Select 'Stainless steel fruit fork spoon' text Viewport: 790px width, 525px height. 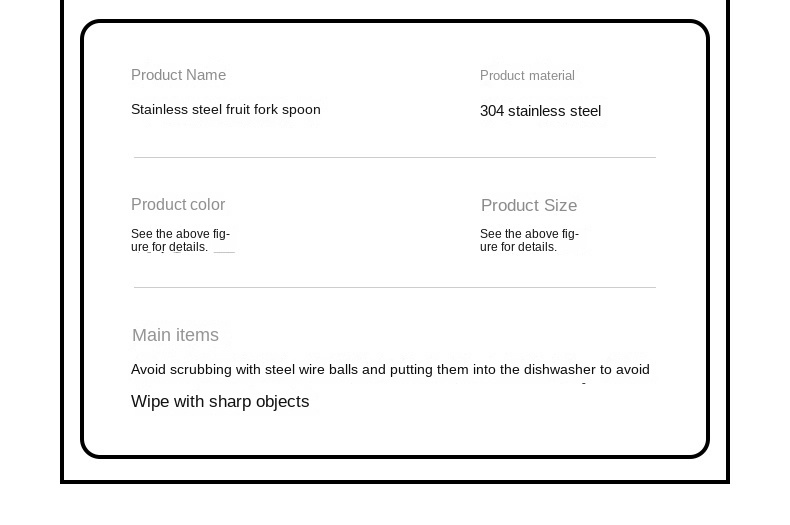coord(226,110)
